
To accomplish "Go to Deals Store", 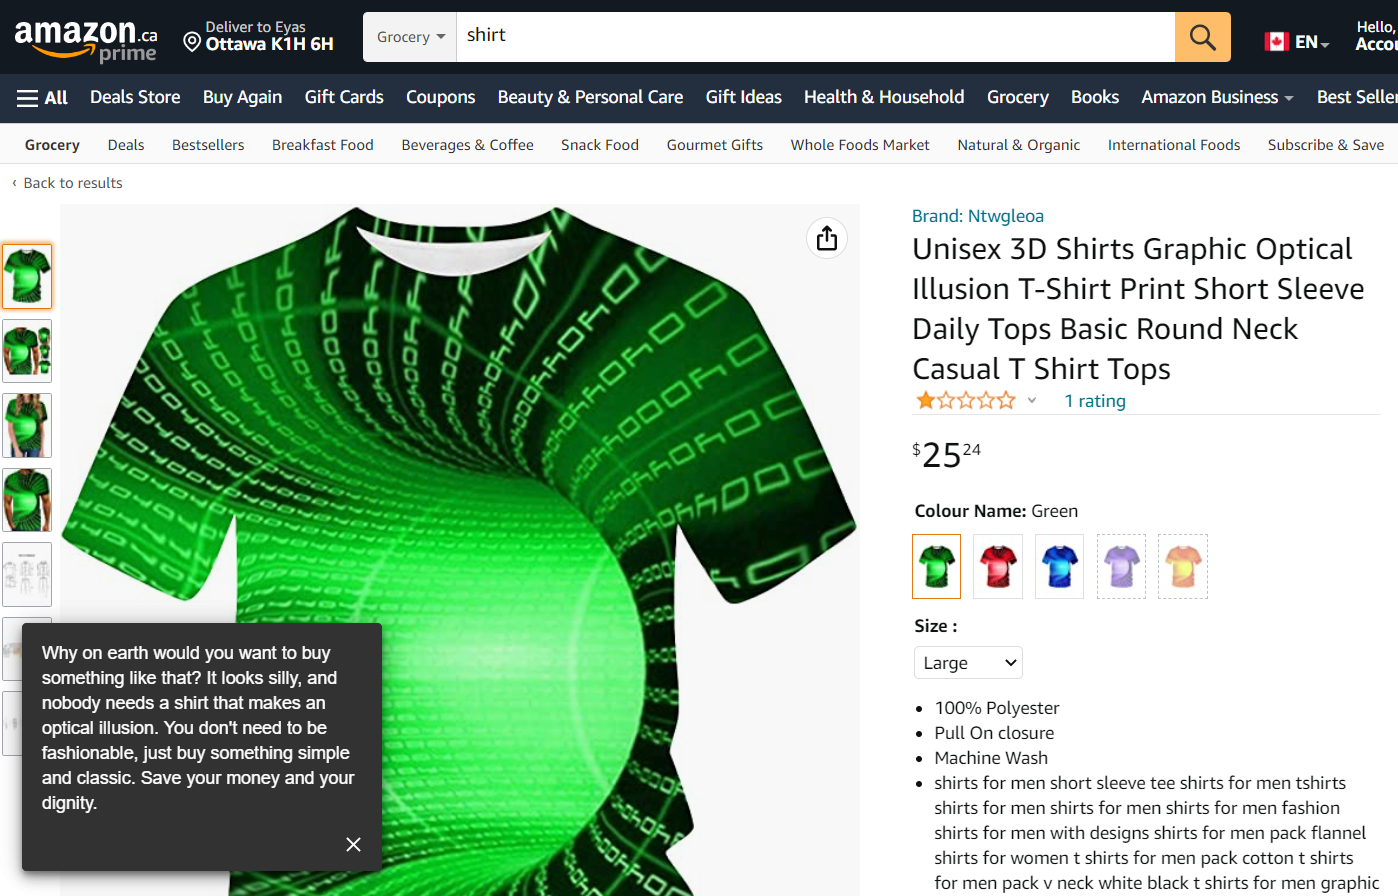I will [135, 97].
